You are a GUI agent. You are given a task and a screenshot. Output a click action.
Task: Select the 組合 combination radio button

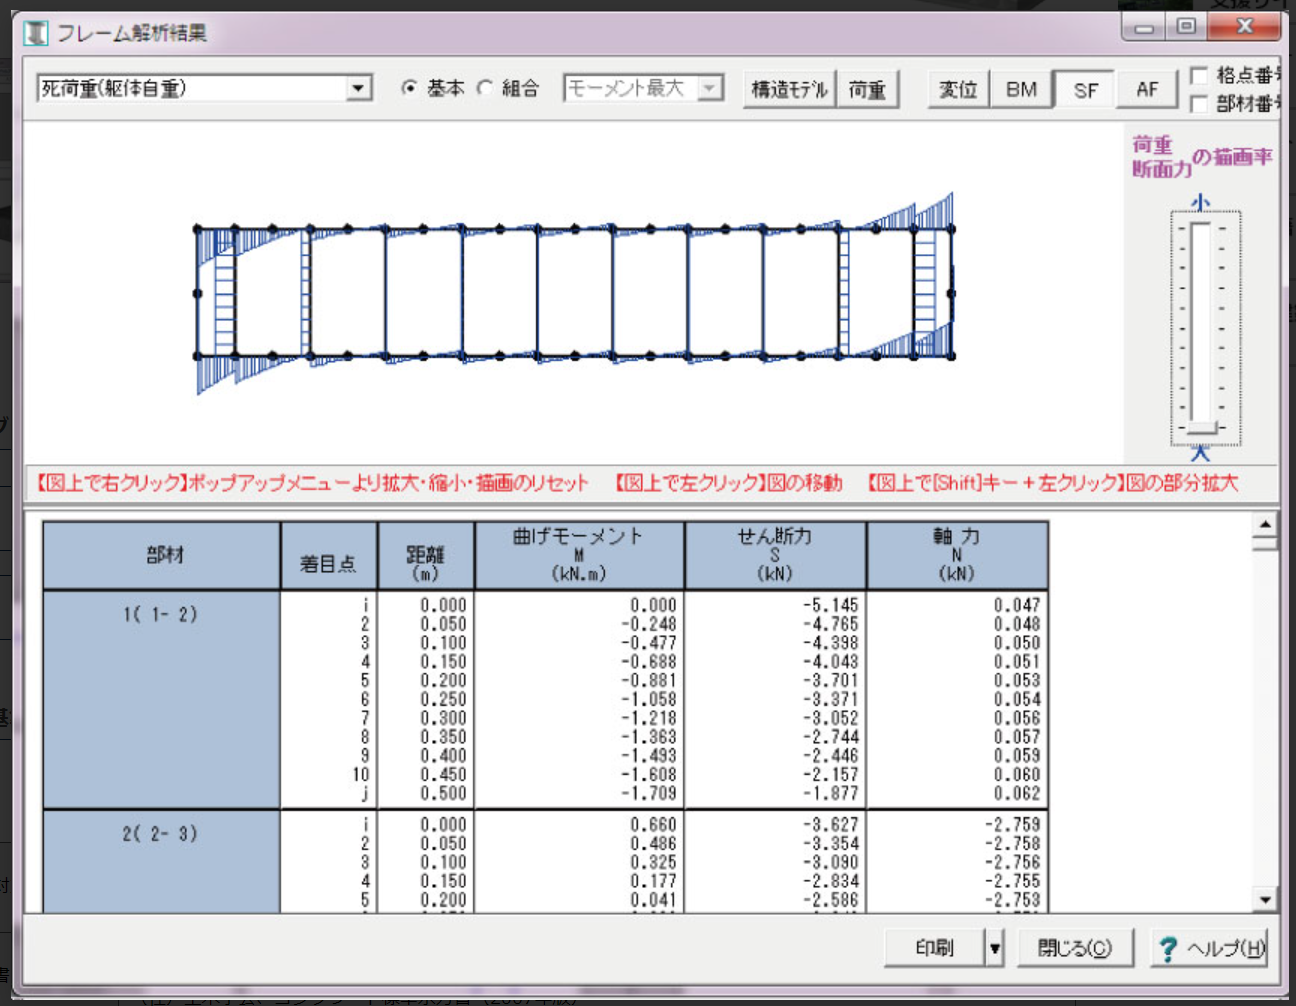pyautogui.click(x=485, y=88)
